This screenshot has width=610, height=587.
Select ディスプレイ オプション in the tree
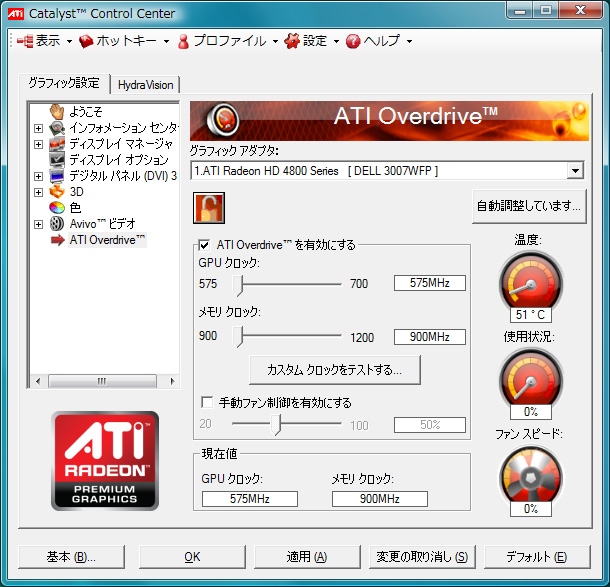pos(119,160)
